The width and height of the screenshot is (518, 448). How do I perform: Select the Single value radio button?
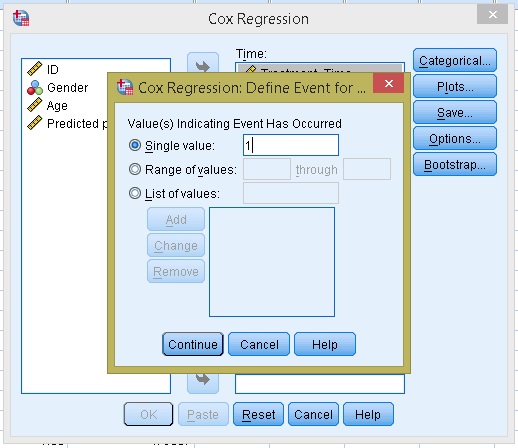(x=135, y=145)
